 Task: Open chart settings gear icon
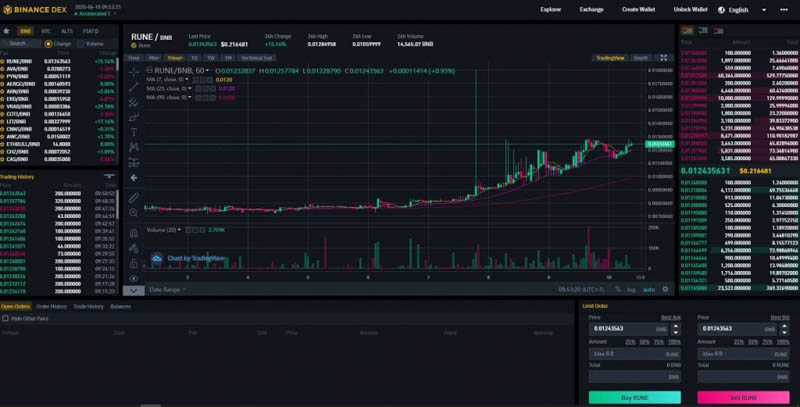click(x=665, y=289)
